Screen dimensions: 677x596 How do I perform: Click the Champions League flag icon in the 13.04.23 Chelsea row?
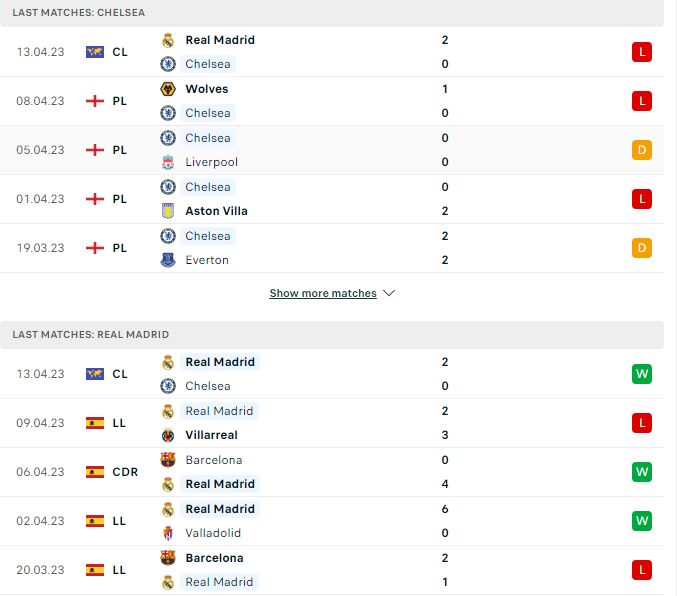95,52
